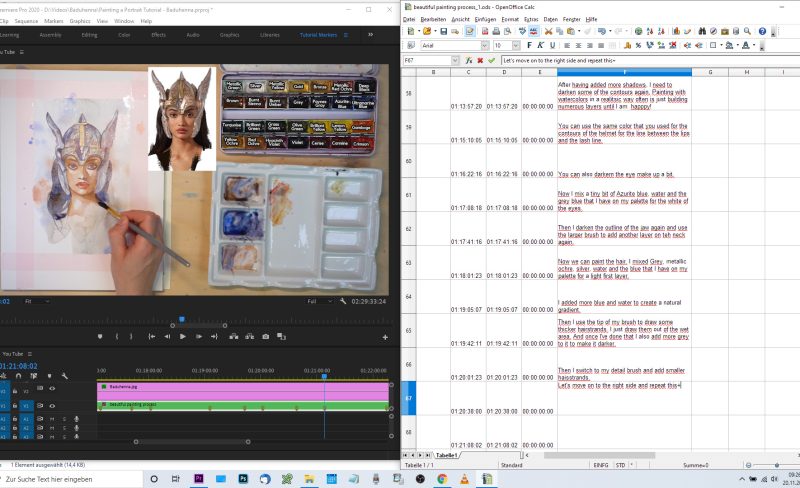Open the button editor plus icon

tap(385, 337)
